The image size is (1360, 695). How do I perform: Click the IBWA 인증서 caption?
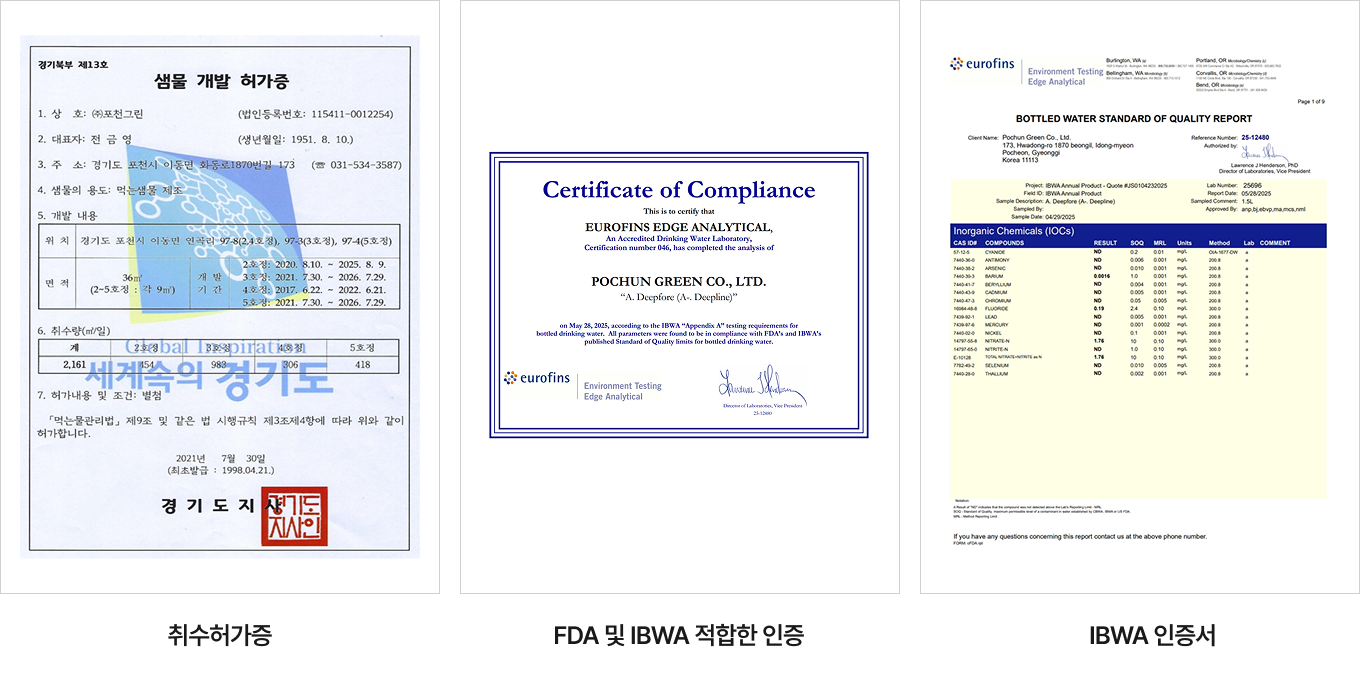click(1139, 634)
